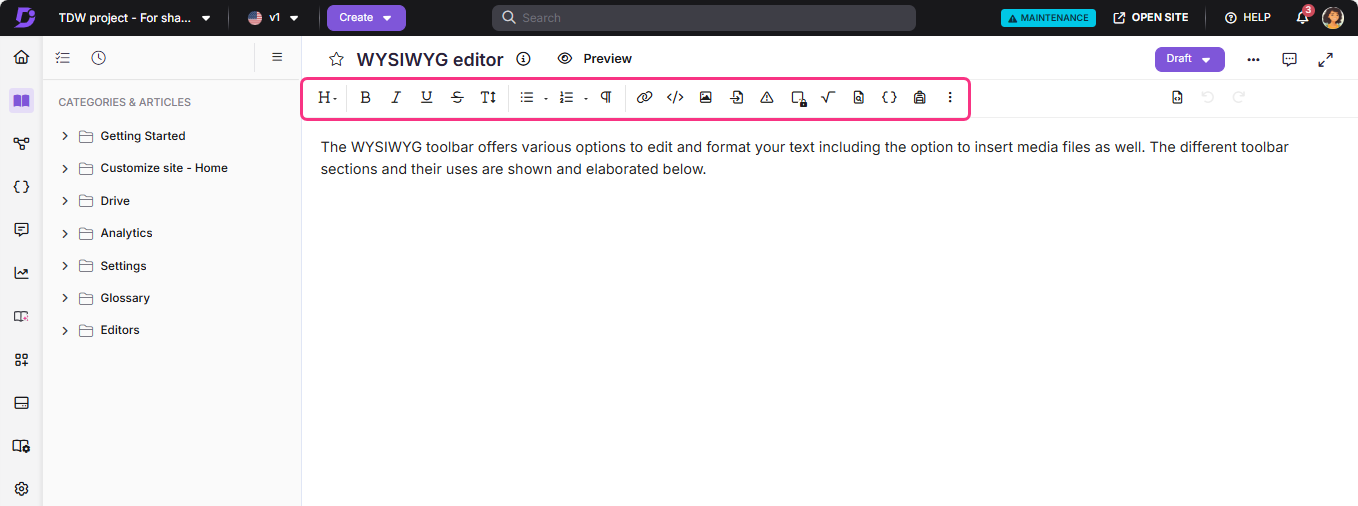
Task: Insert an unordered bullet list
Action: point(527,97)
